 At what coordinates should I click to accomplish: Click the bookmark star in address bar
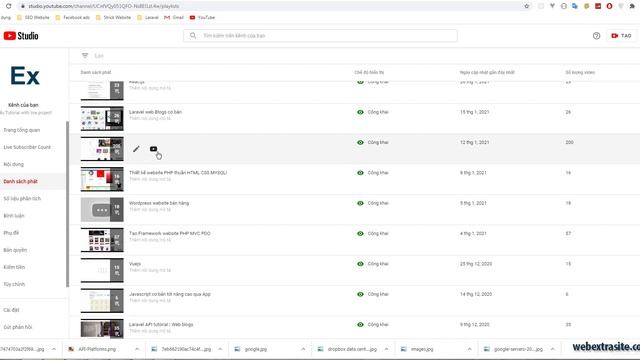[527, 6]
